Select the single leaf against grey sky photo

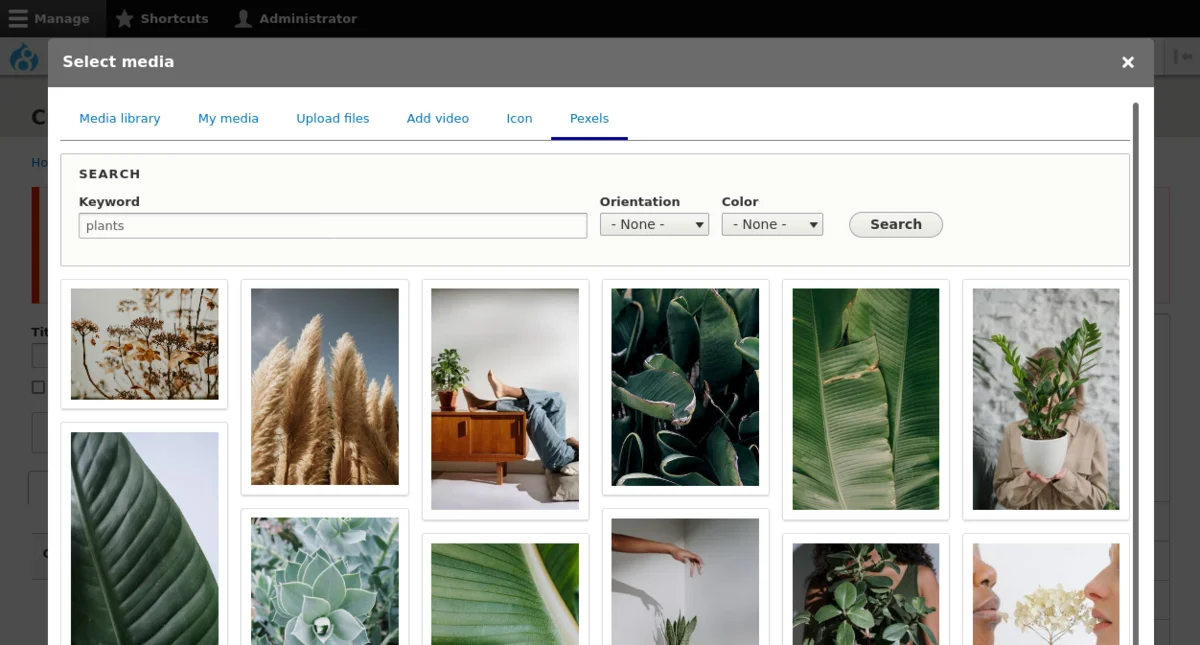coord(144,538)
